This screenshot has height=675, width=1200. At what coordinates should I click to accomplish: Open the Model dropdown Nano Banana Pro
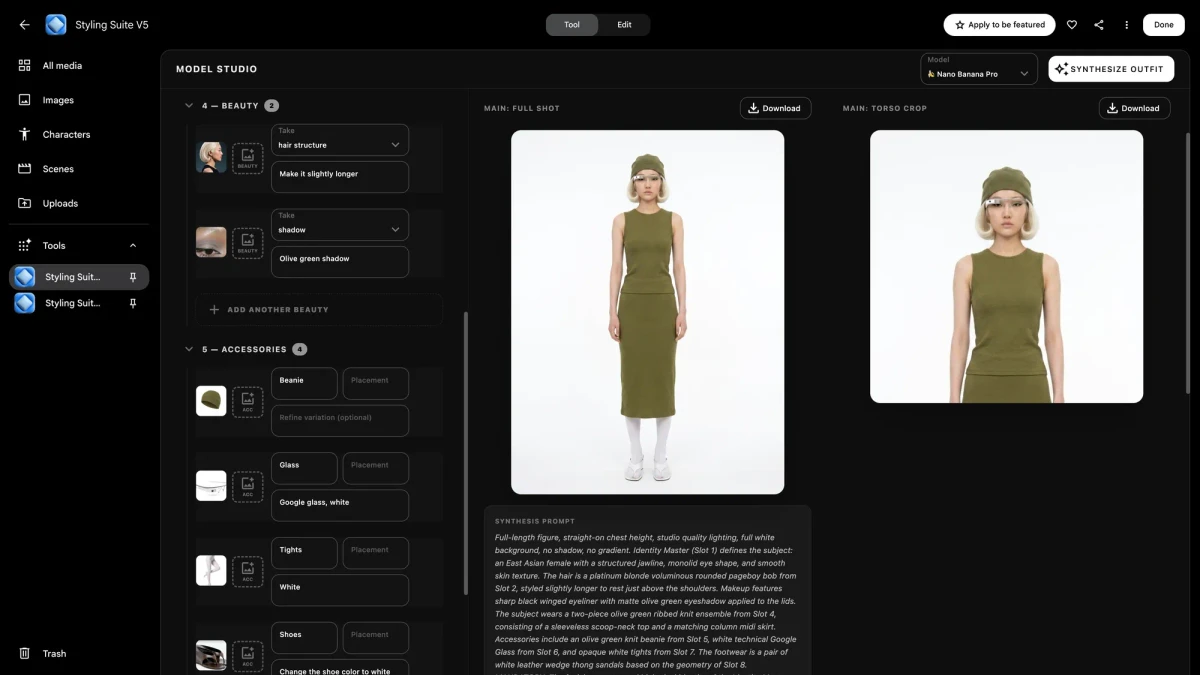(979, 69)
